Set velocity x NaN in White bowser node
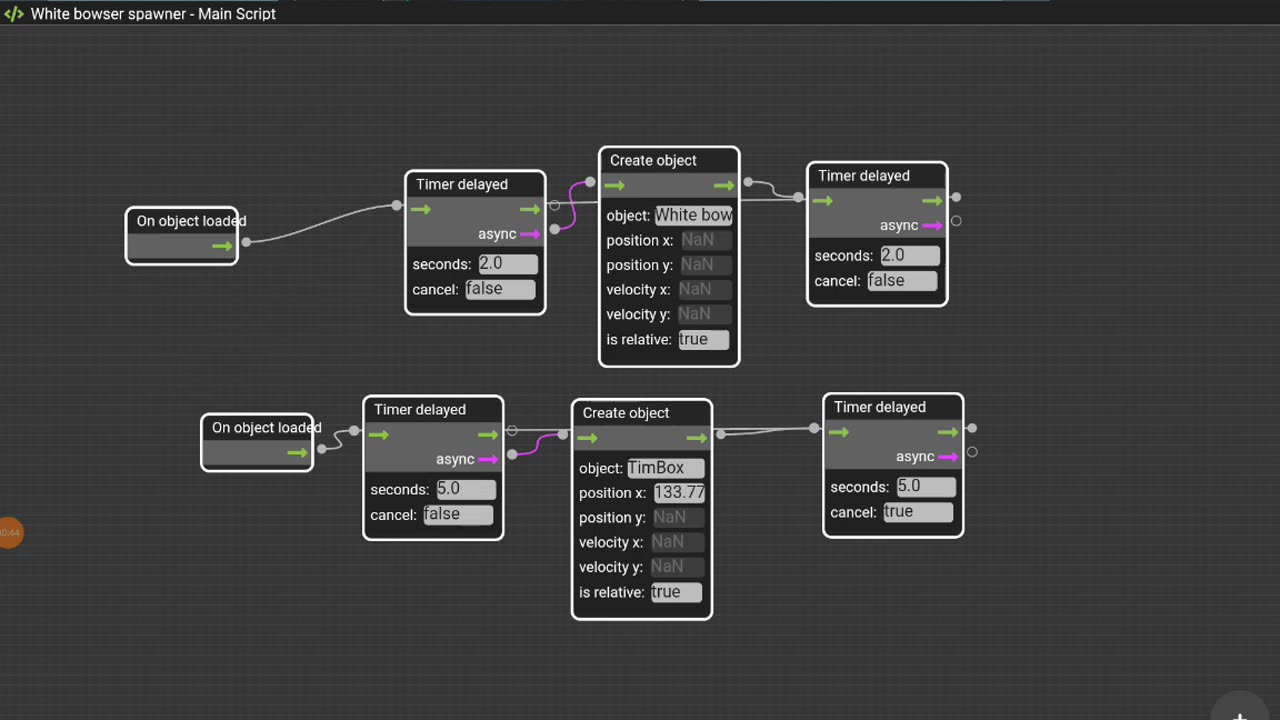 pyautogui.click(x=705, y=289)
